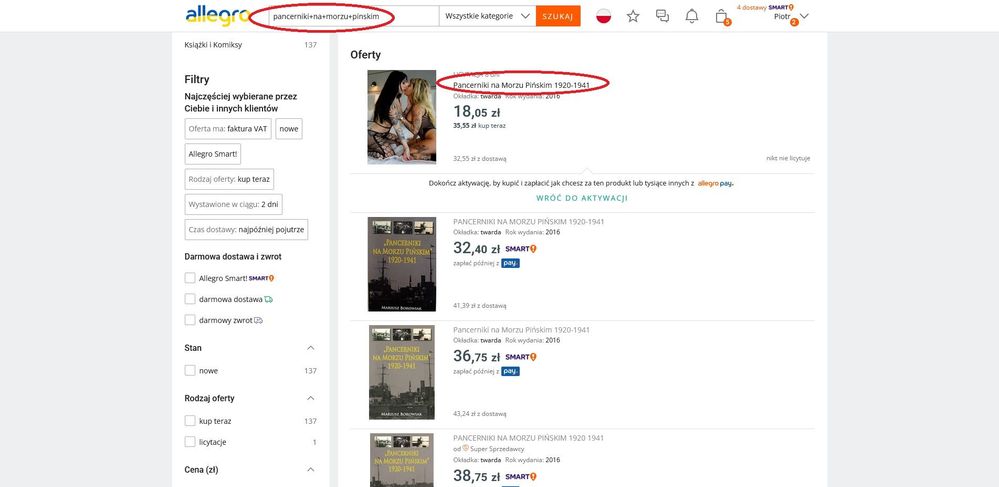The image size is (999, 487).
Task: Click Smart badge next to 38,75 zł
Action: 521,476
